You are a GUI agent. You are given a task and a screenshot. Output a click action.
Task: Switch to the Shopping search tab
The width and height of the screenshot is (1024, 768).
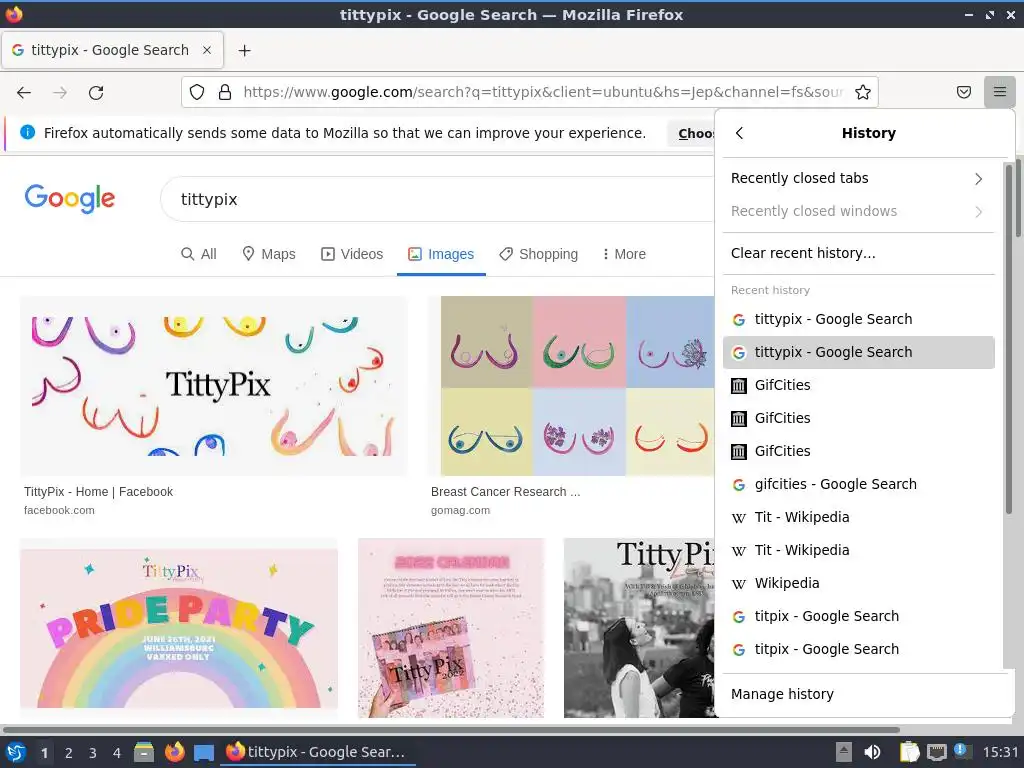(538, 254)
